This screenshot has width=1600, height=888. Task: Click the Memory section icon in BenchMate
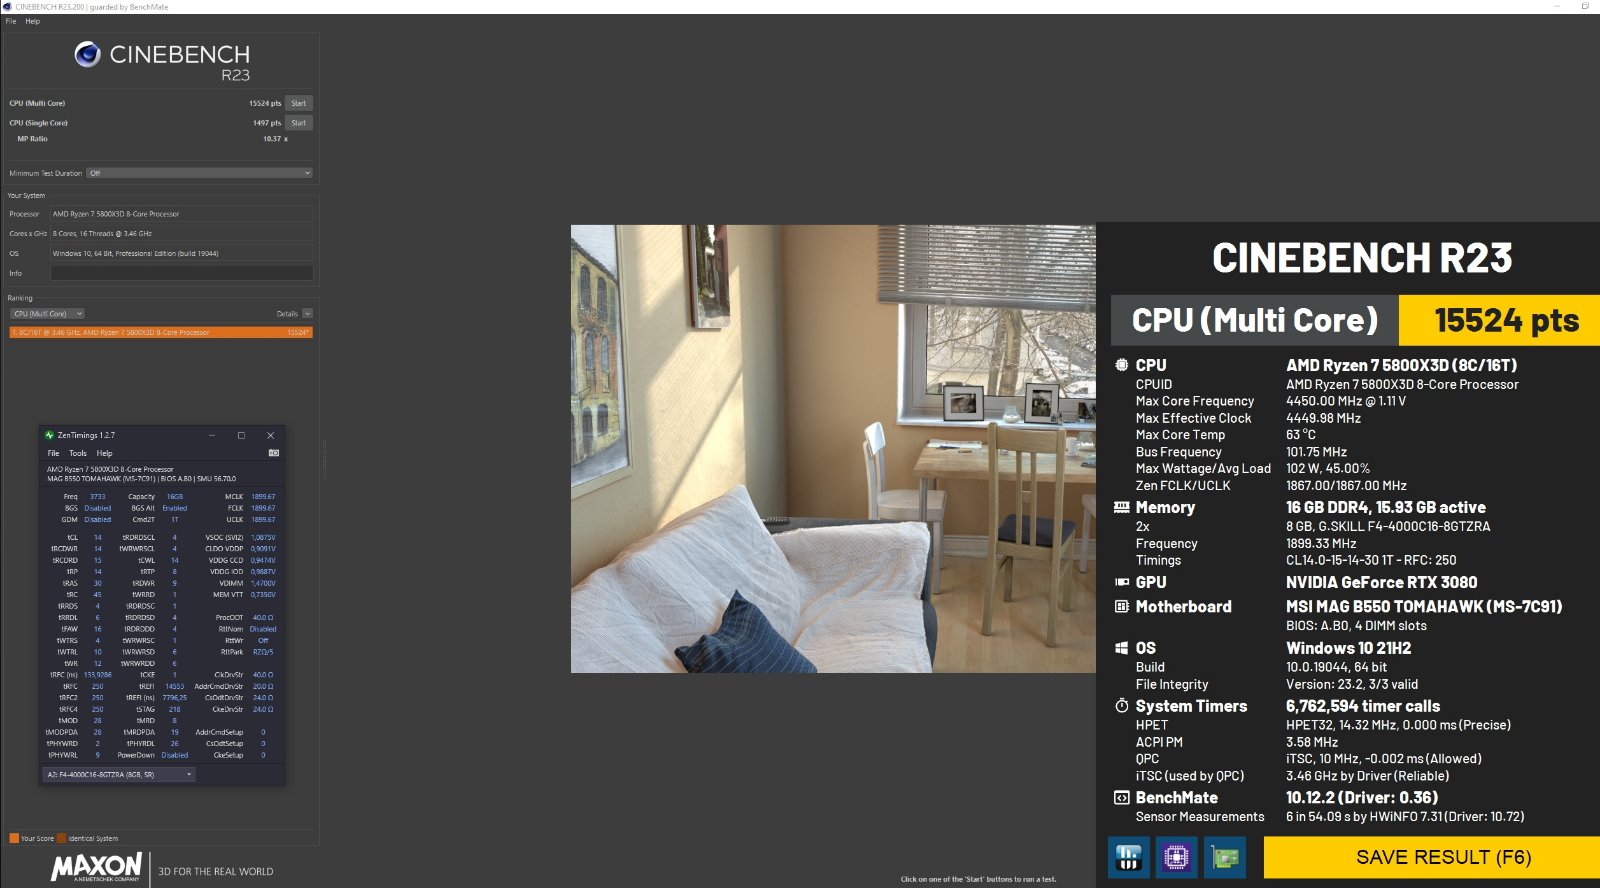tap(1122, 507)
